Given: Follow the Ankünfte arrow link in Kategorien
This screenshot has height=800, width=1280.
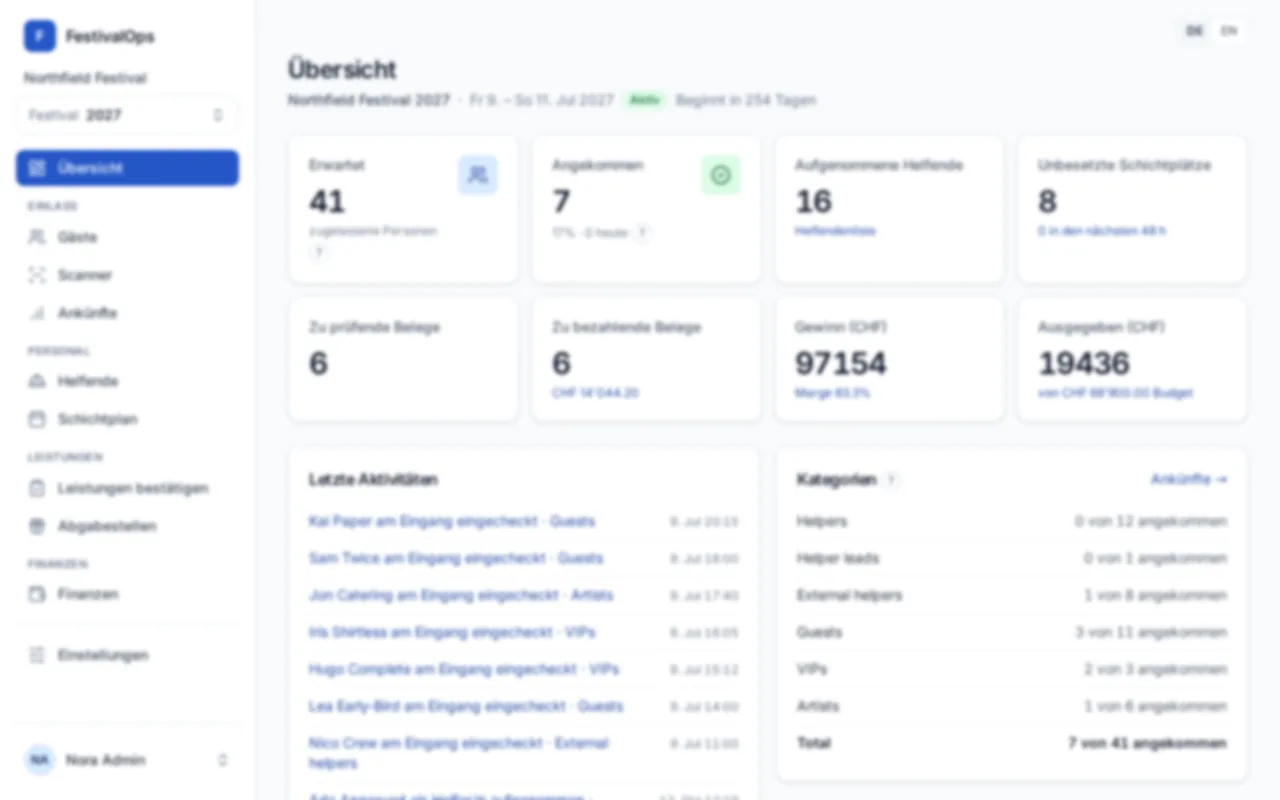Looking at the screenshot, I should (x=1189, y=480).
